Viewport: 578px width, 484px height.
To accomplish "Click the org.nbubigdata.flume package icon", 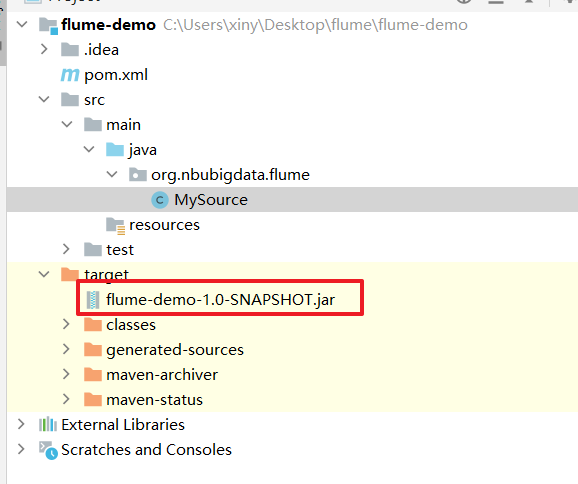I will click(137, 174).
